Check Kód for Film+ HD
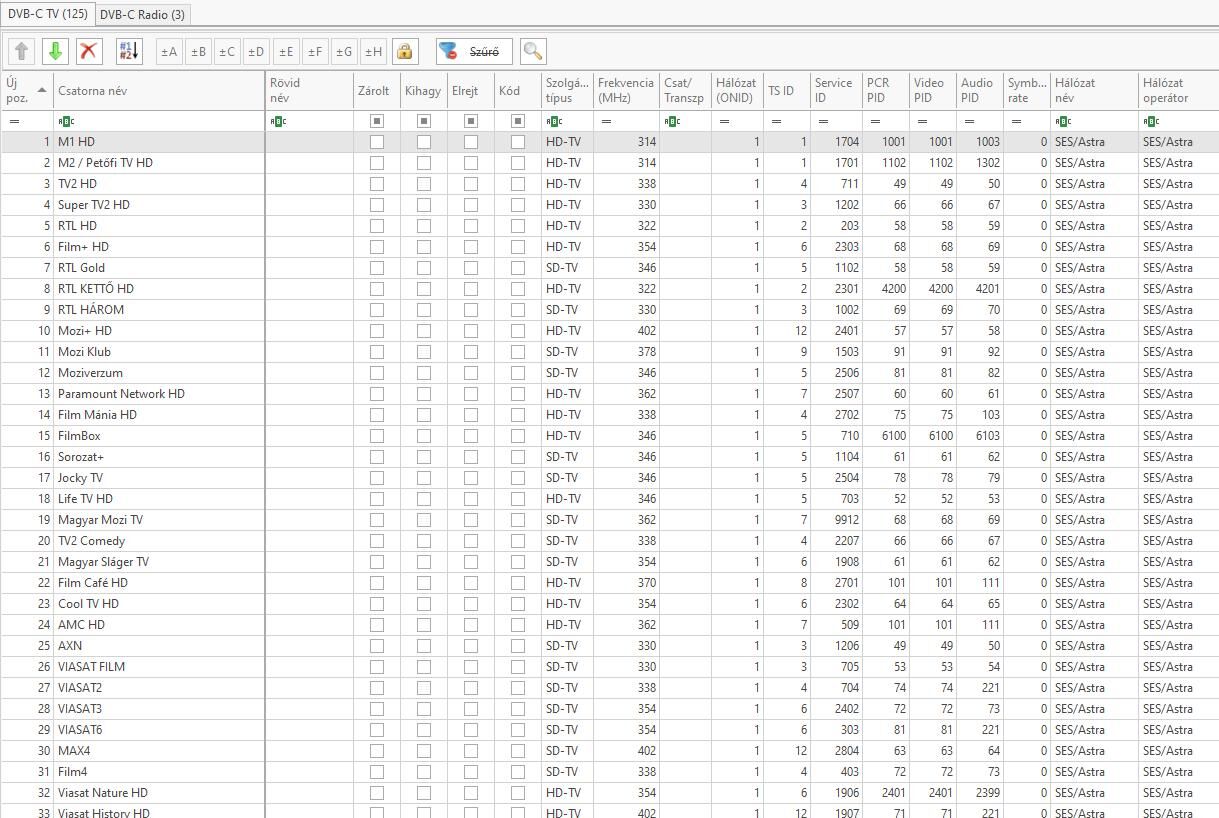1219x818 pixels. [x=518, y=247]
